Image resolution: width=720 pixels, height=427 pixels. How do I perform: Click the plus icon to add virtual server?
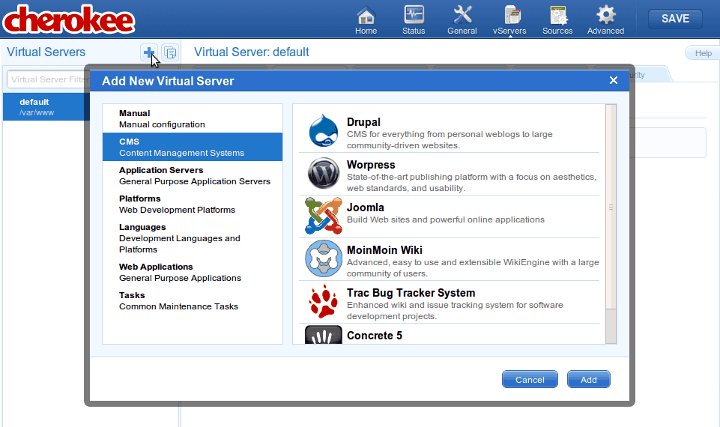(x=149, y=52)
